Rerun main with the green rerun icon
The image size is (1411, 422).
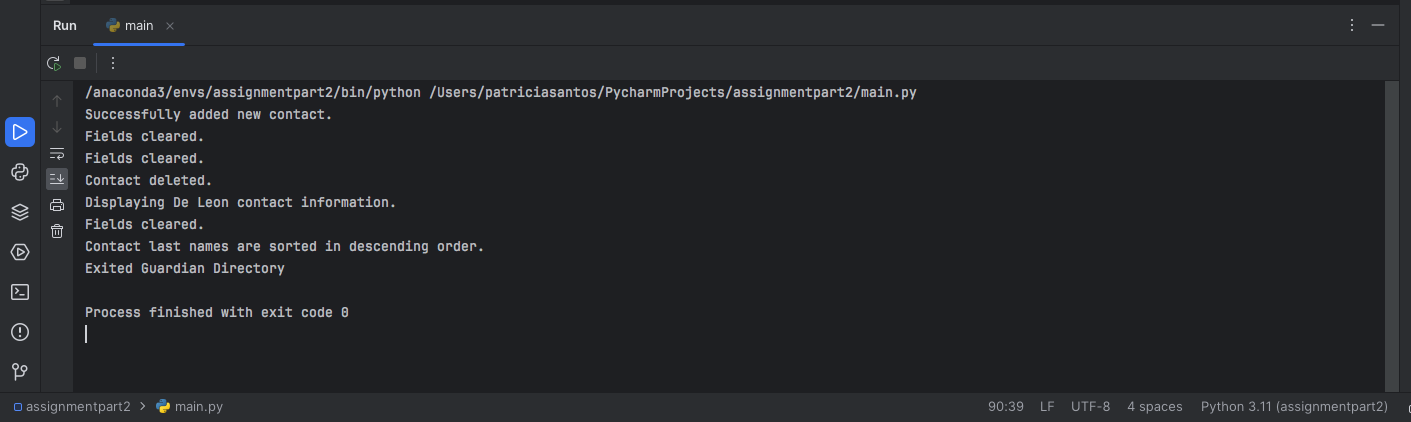54,63
